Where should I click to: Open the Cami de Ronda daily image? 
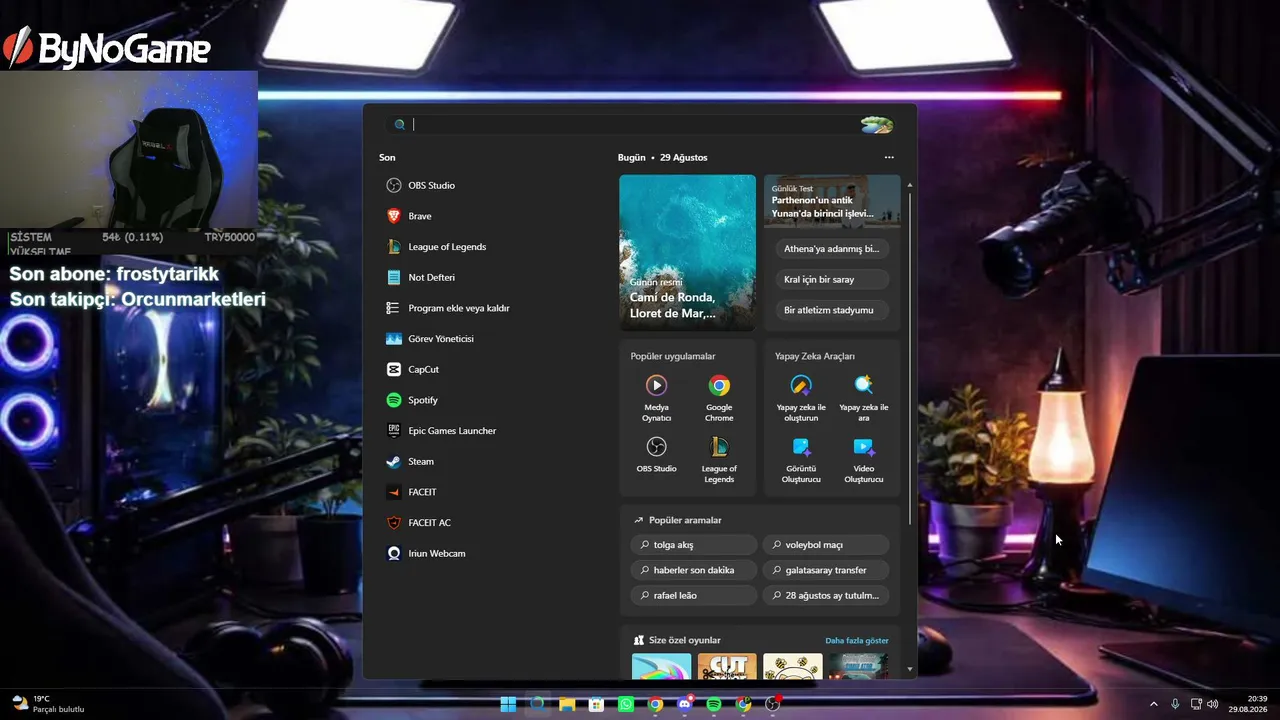tap(688, 253)
